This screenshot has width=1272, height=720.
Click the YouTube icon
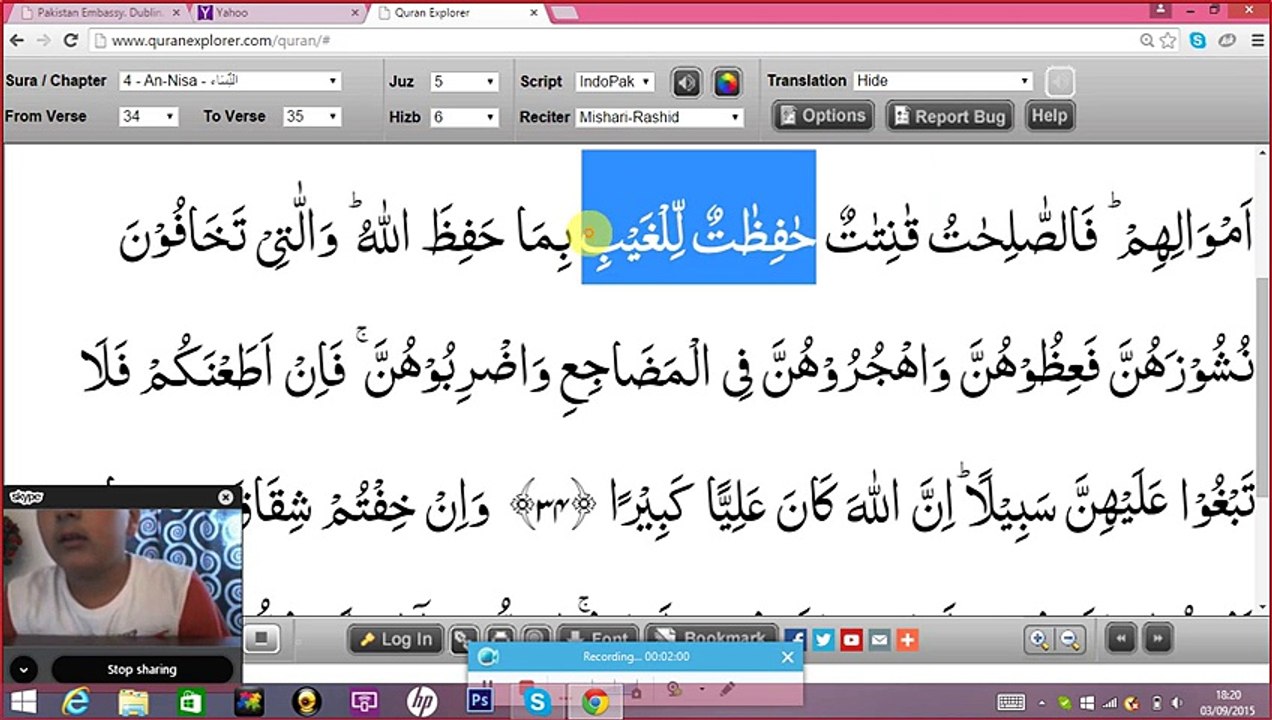[851, 639]
